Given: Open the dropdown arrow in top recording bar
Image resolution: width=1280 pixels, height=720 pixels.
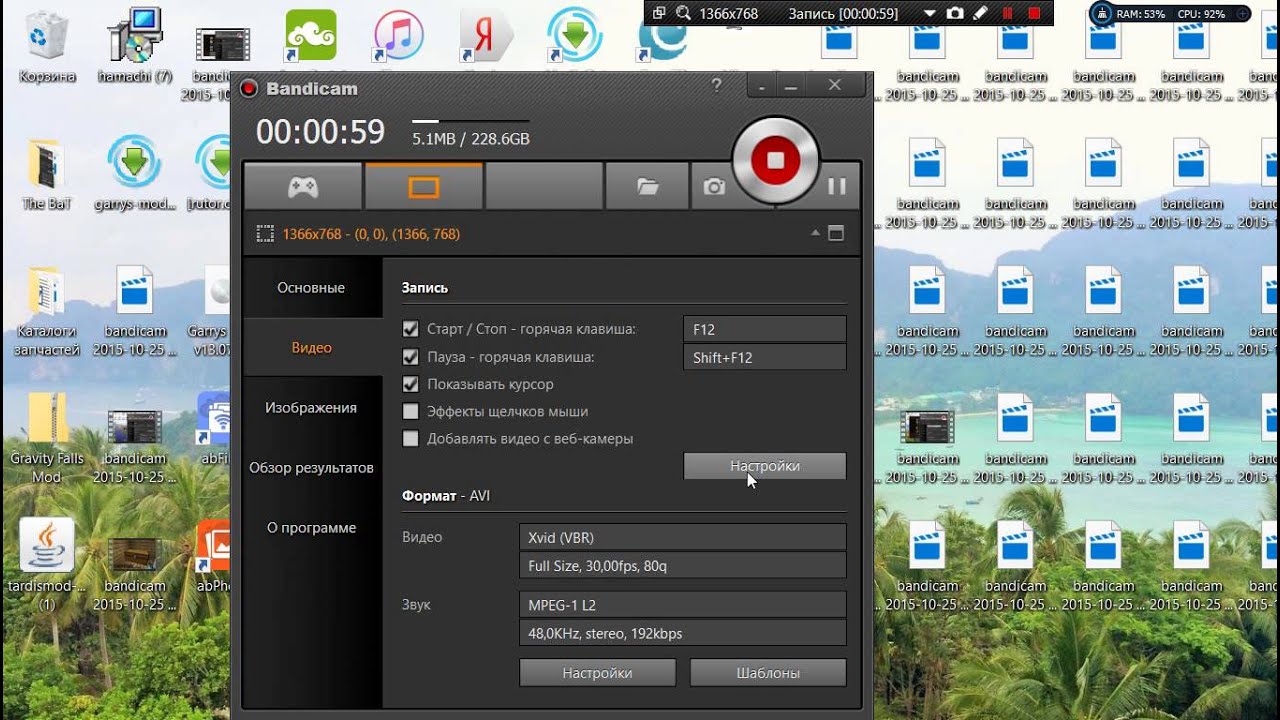Looking at the screenshot, I should pos(929,14).
